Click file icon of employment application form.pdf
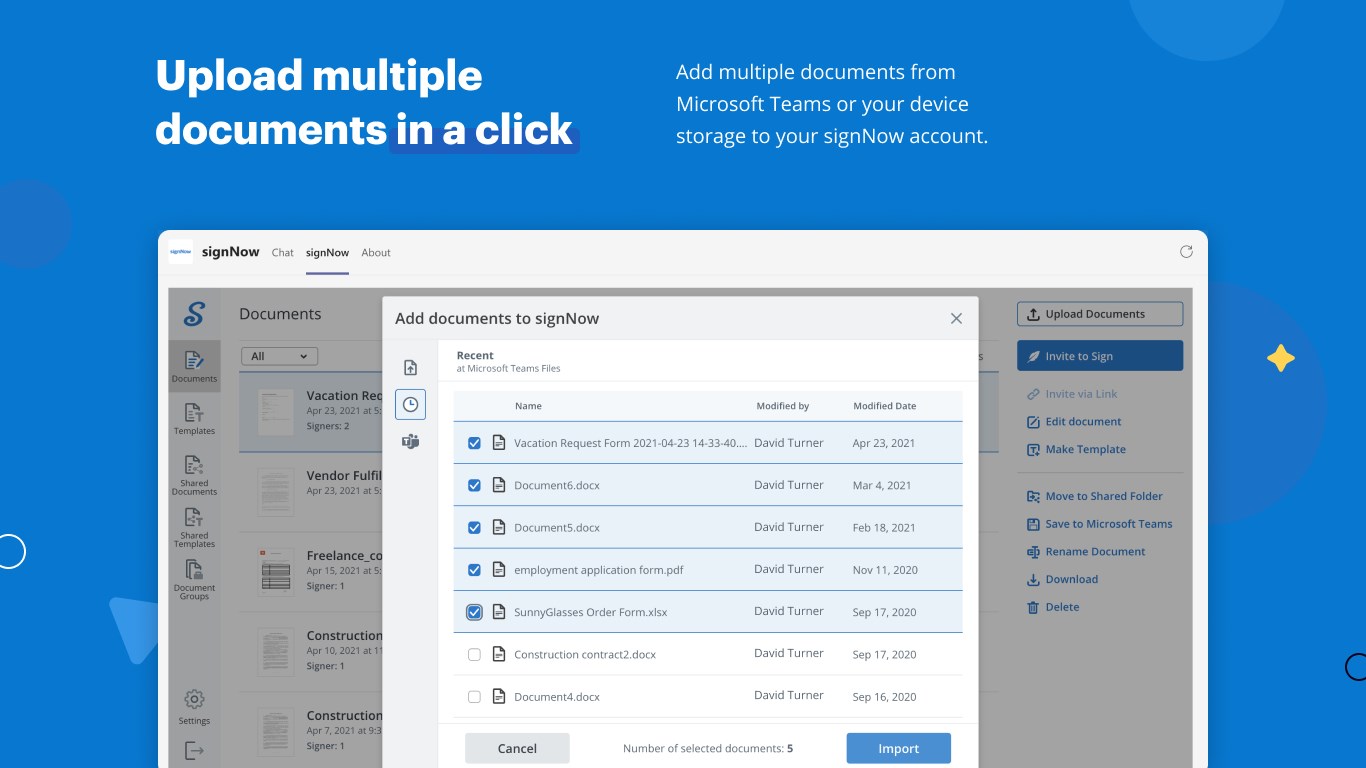This screenshot has height=768, width=1366. tap(499, 570)
